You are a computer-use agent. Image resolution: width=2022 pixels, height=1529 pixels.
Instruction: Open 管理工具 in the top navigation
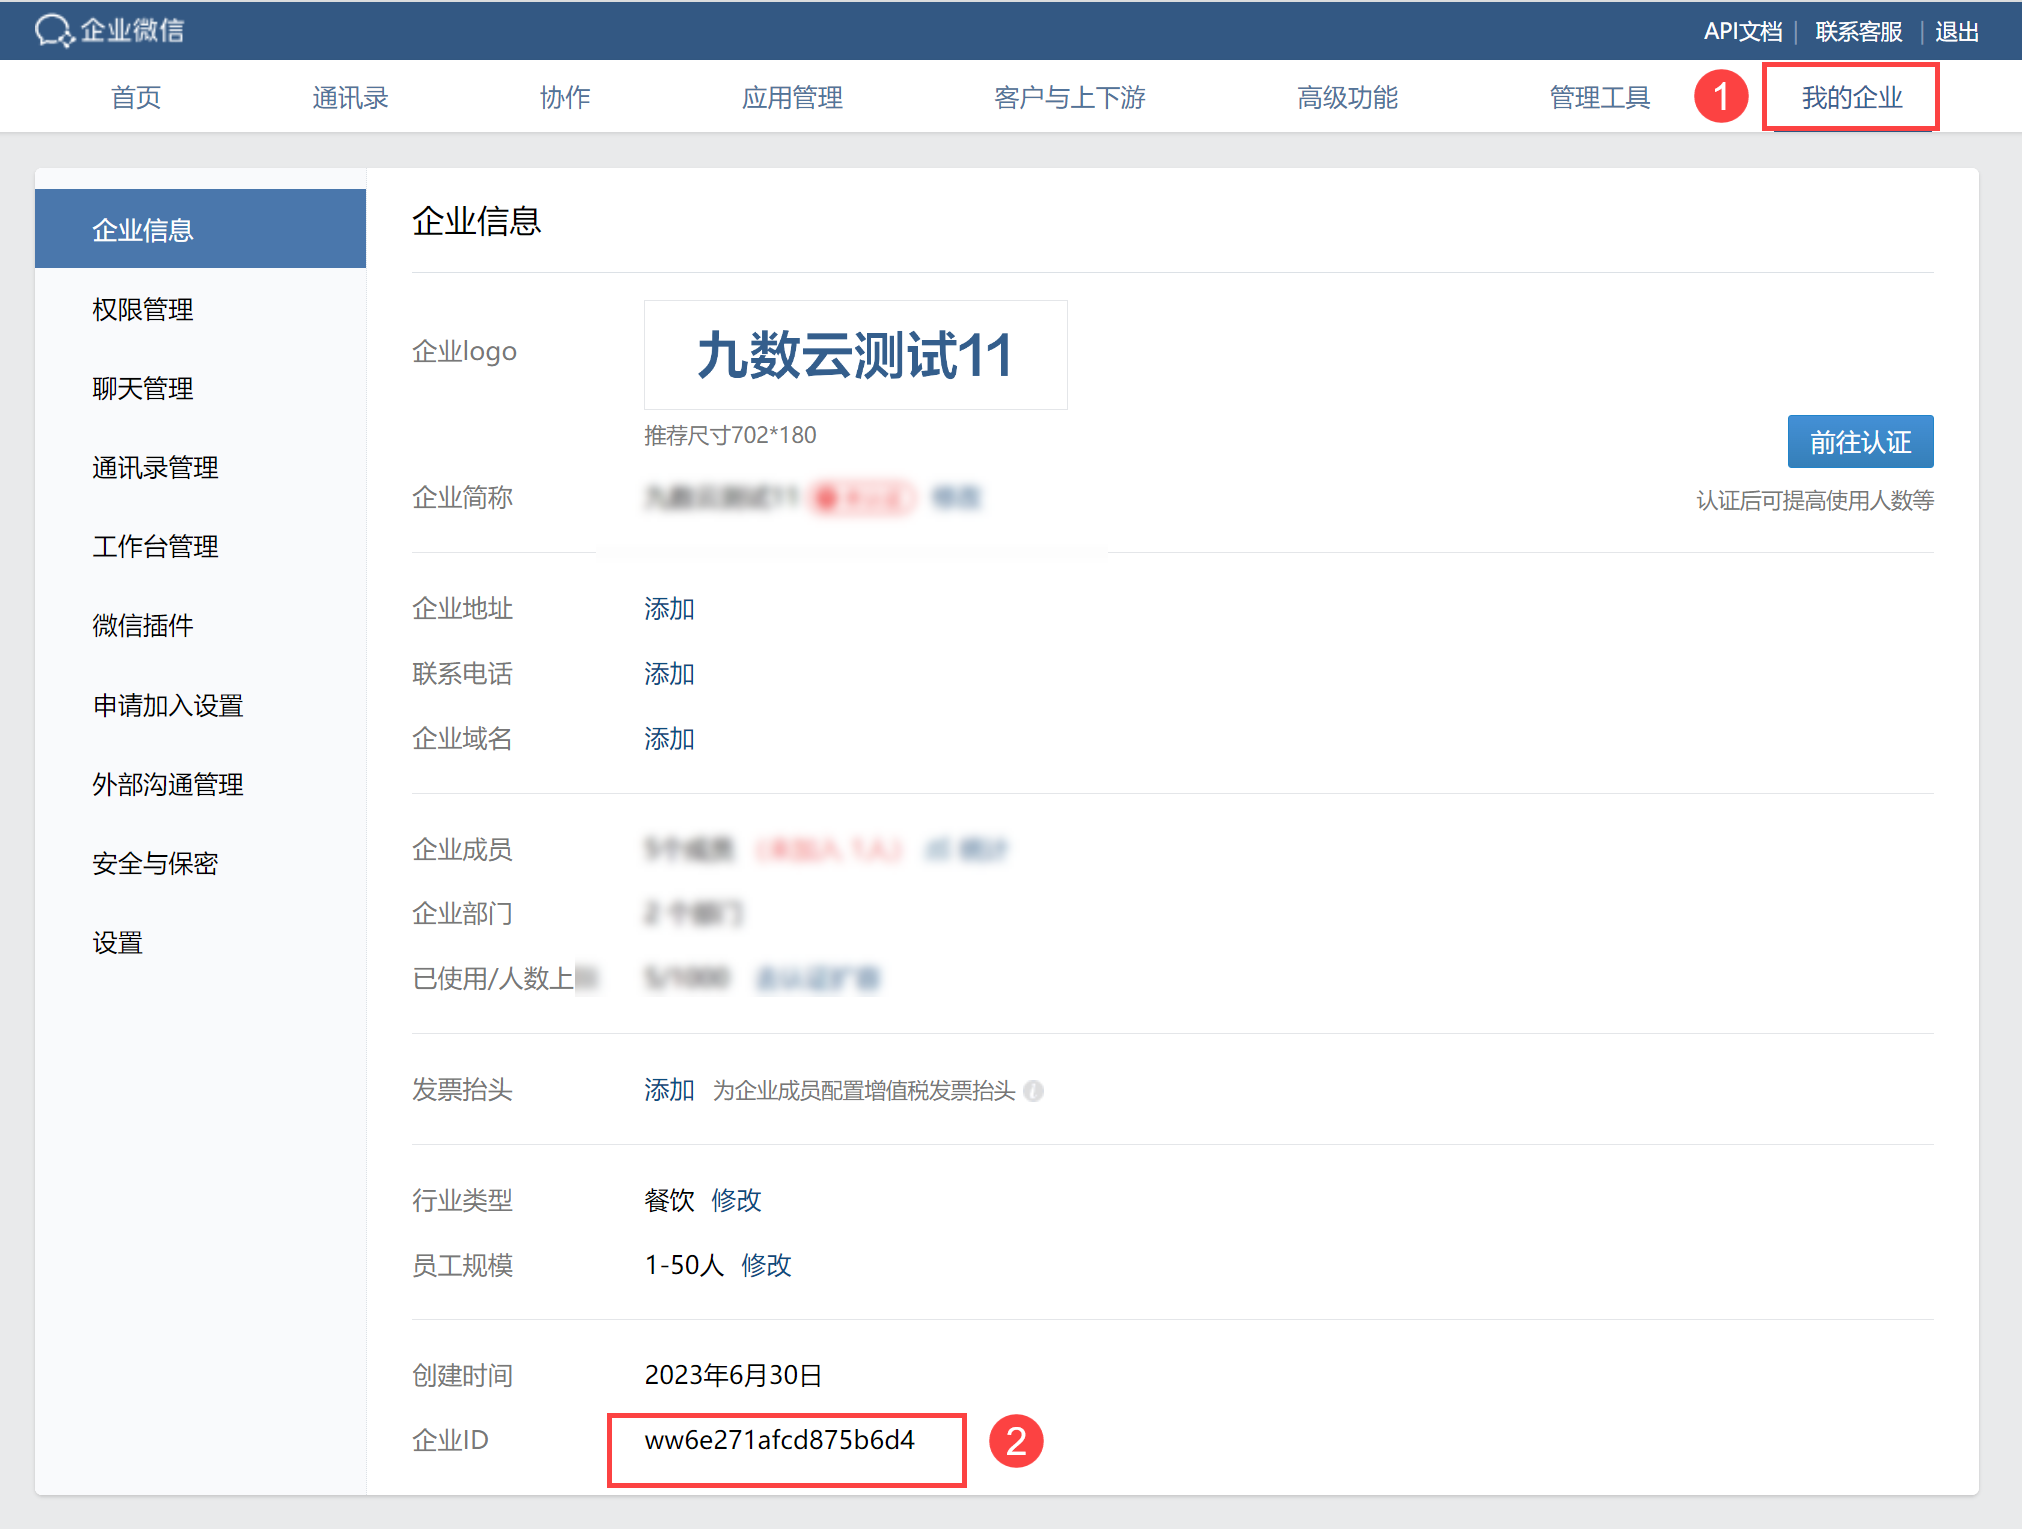(1599, 97)
